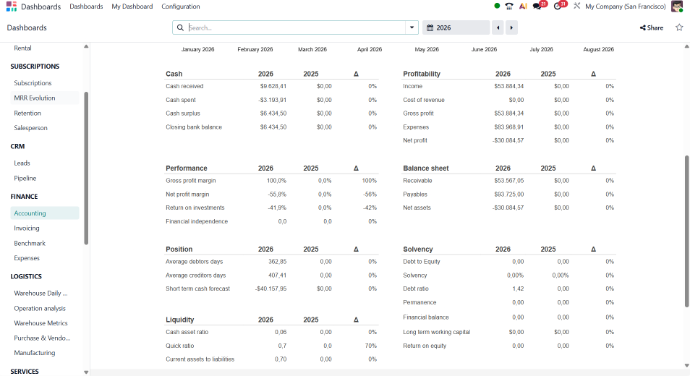Click the main content vertical scrollbar
The image size is (690, 376).
(687, 231)
